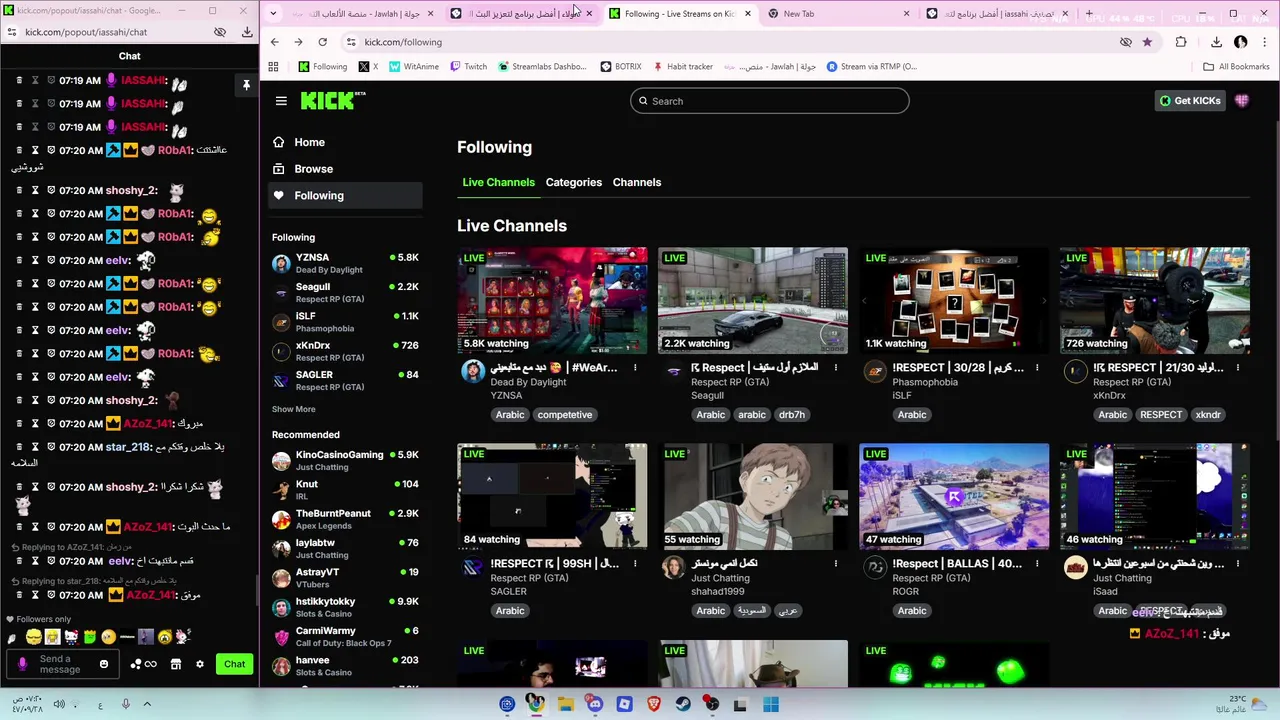
Task: Click the Hello Kitty emote in quick emote row
Action: point(71,637)
